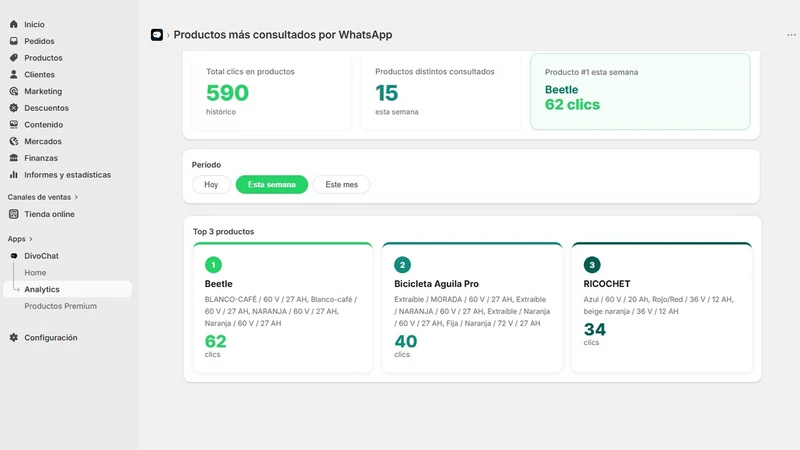Click the Mercados globe icon
Viewport: 800px width, 450px height.
pyautogui.click(x=14, y=141)
